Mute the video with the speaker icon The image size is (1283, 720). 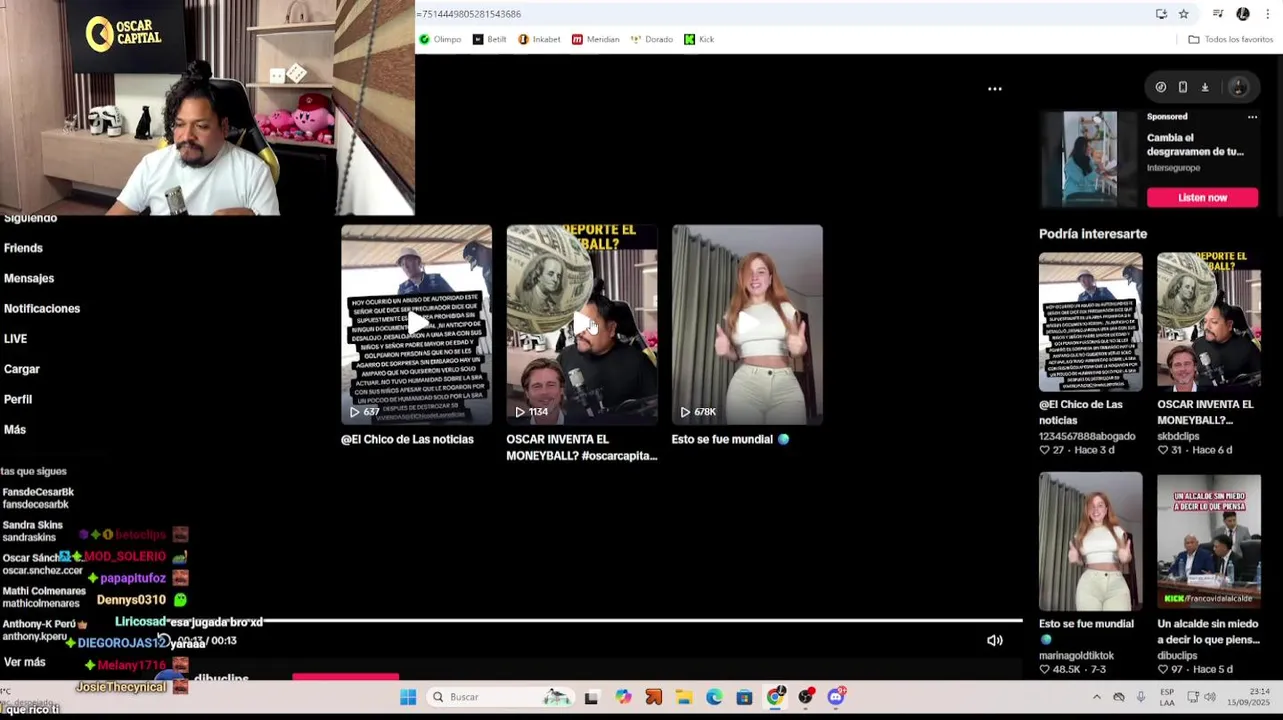(x=995, y=641)
